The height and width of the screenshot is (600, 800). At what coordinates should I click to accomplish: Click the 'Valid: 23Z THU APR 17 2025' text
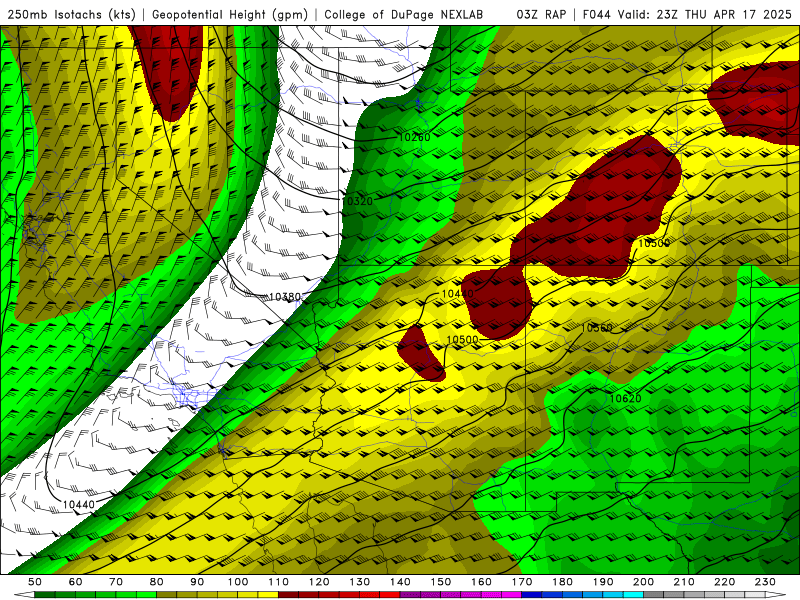[705, 14]
